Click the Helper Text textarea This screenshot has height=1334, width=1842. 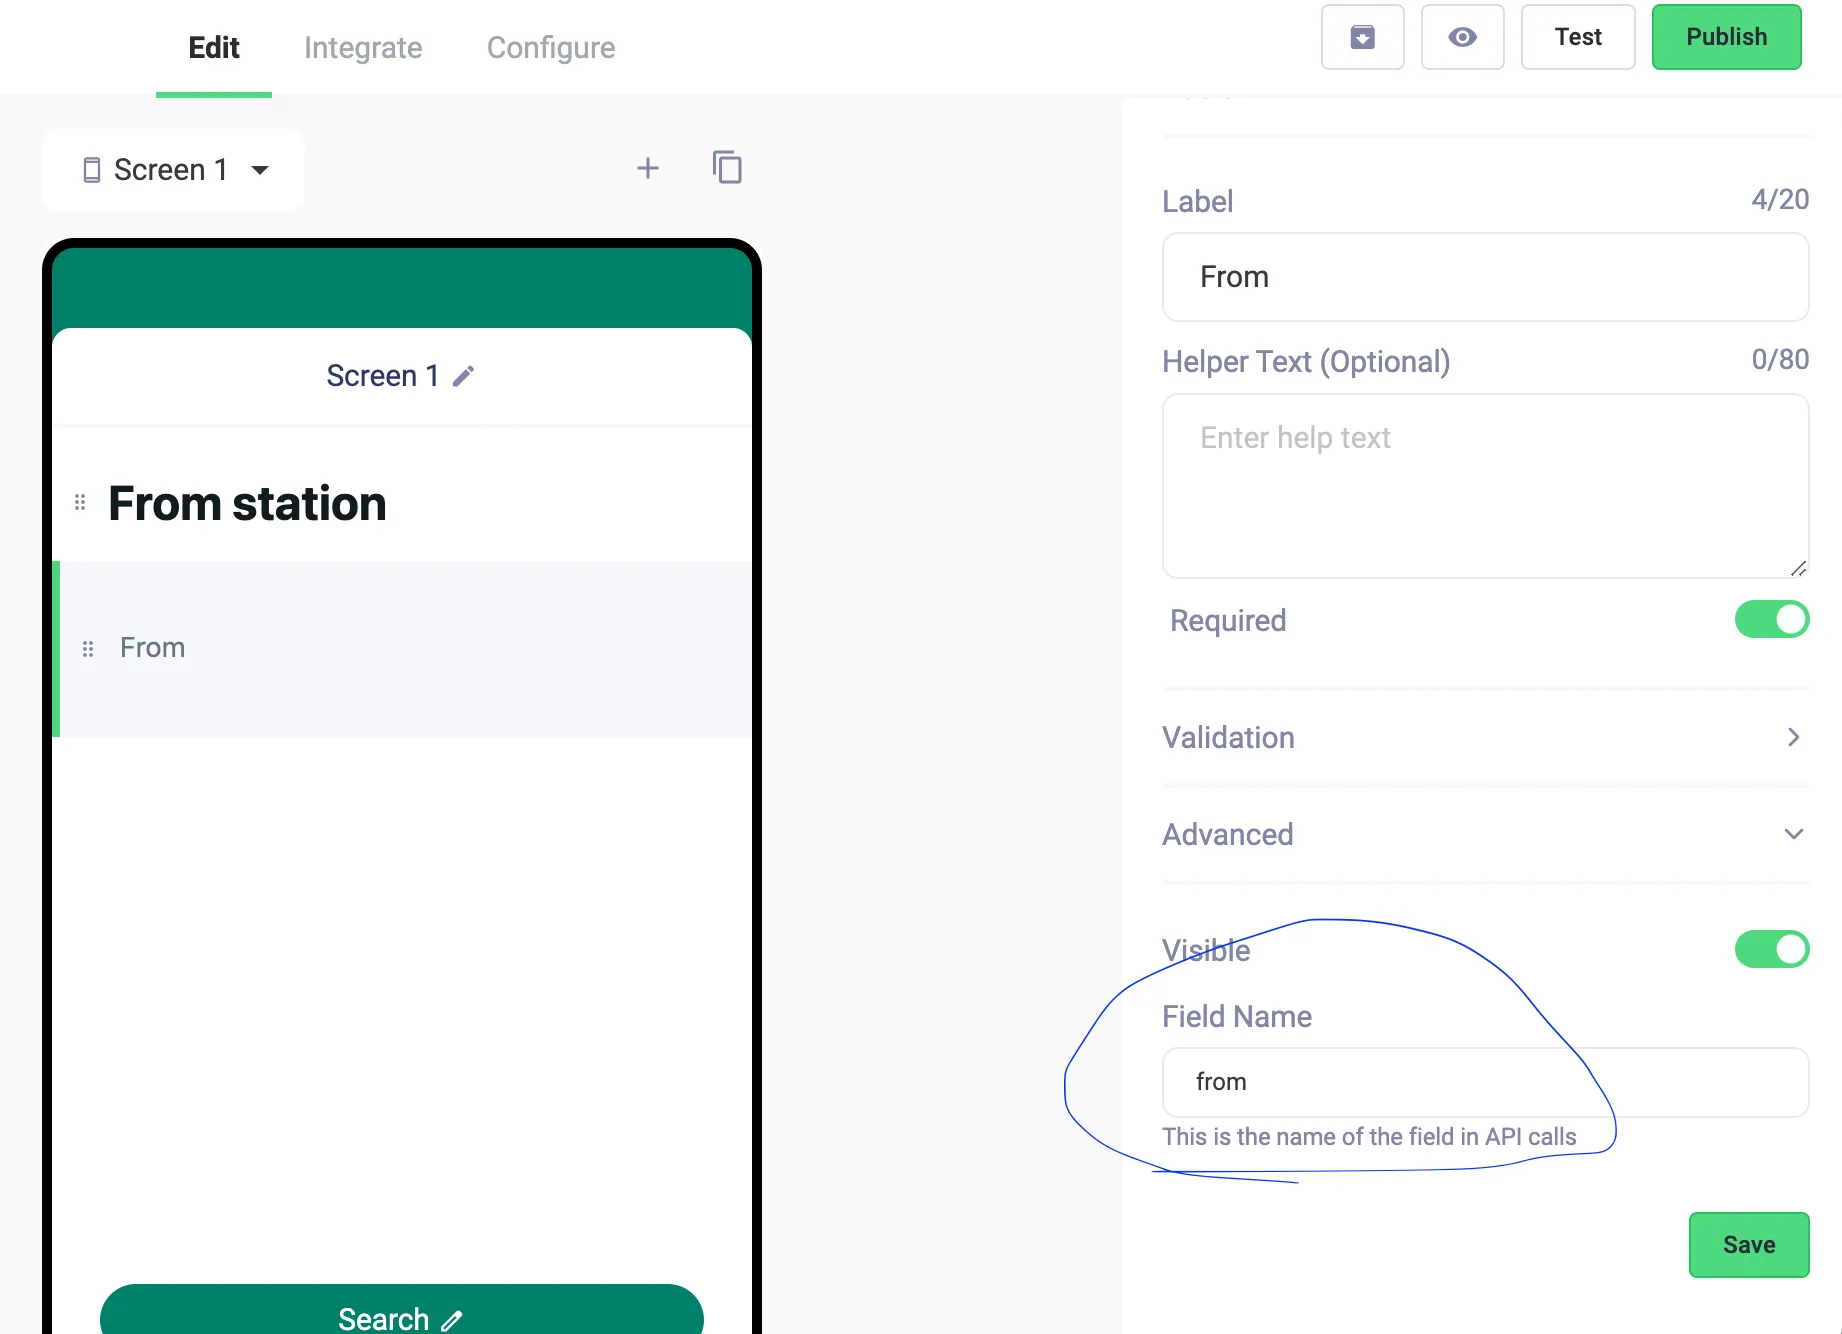(x=1485, y=486)
